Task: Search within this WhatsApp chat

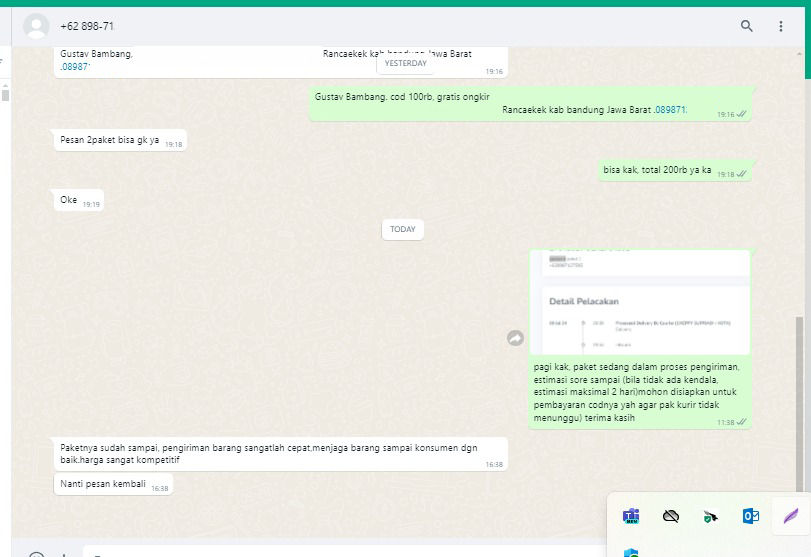Action: [x=746, y=26]
